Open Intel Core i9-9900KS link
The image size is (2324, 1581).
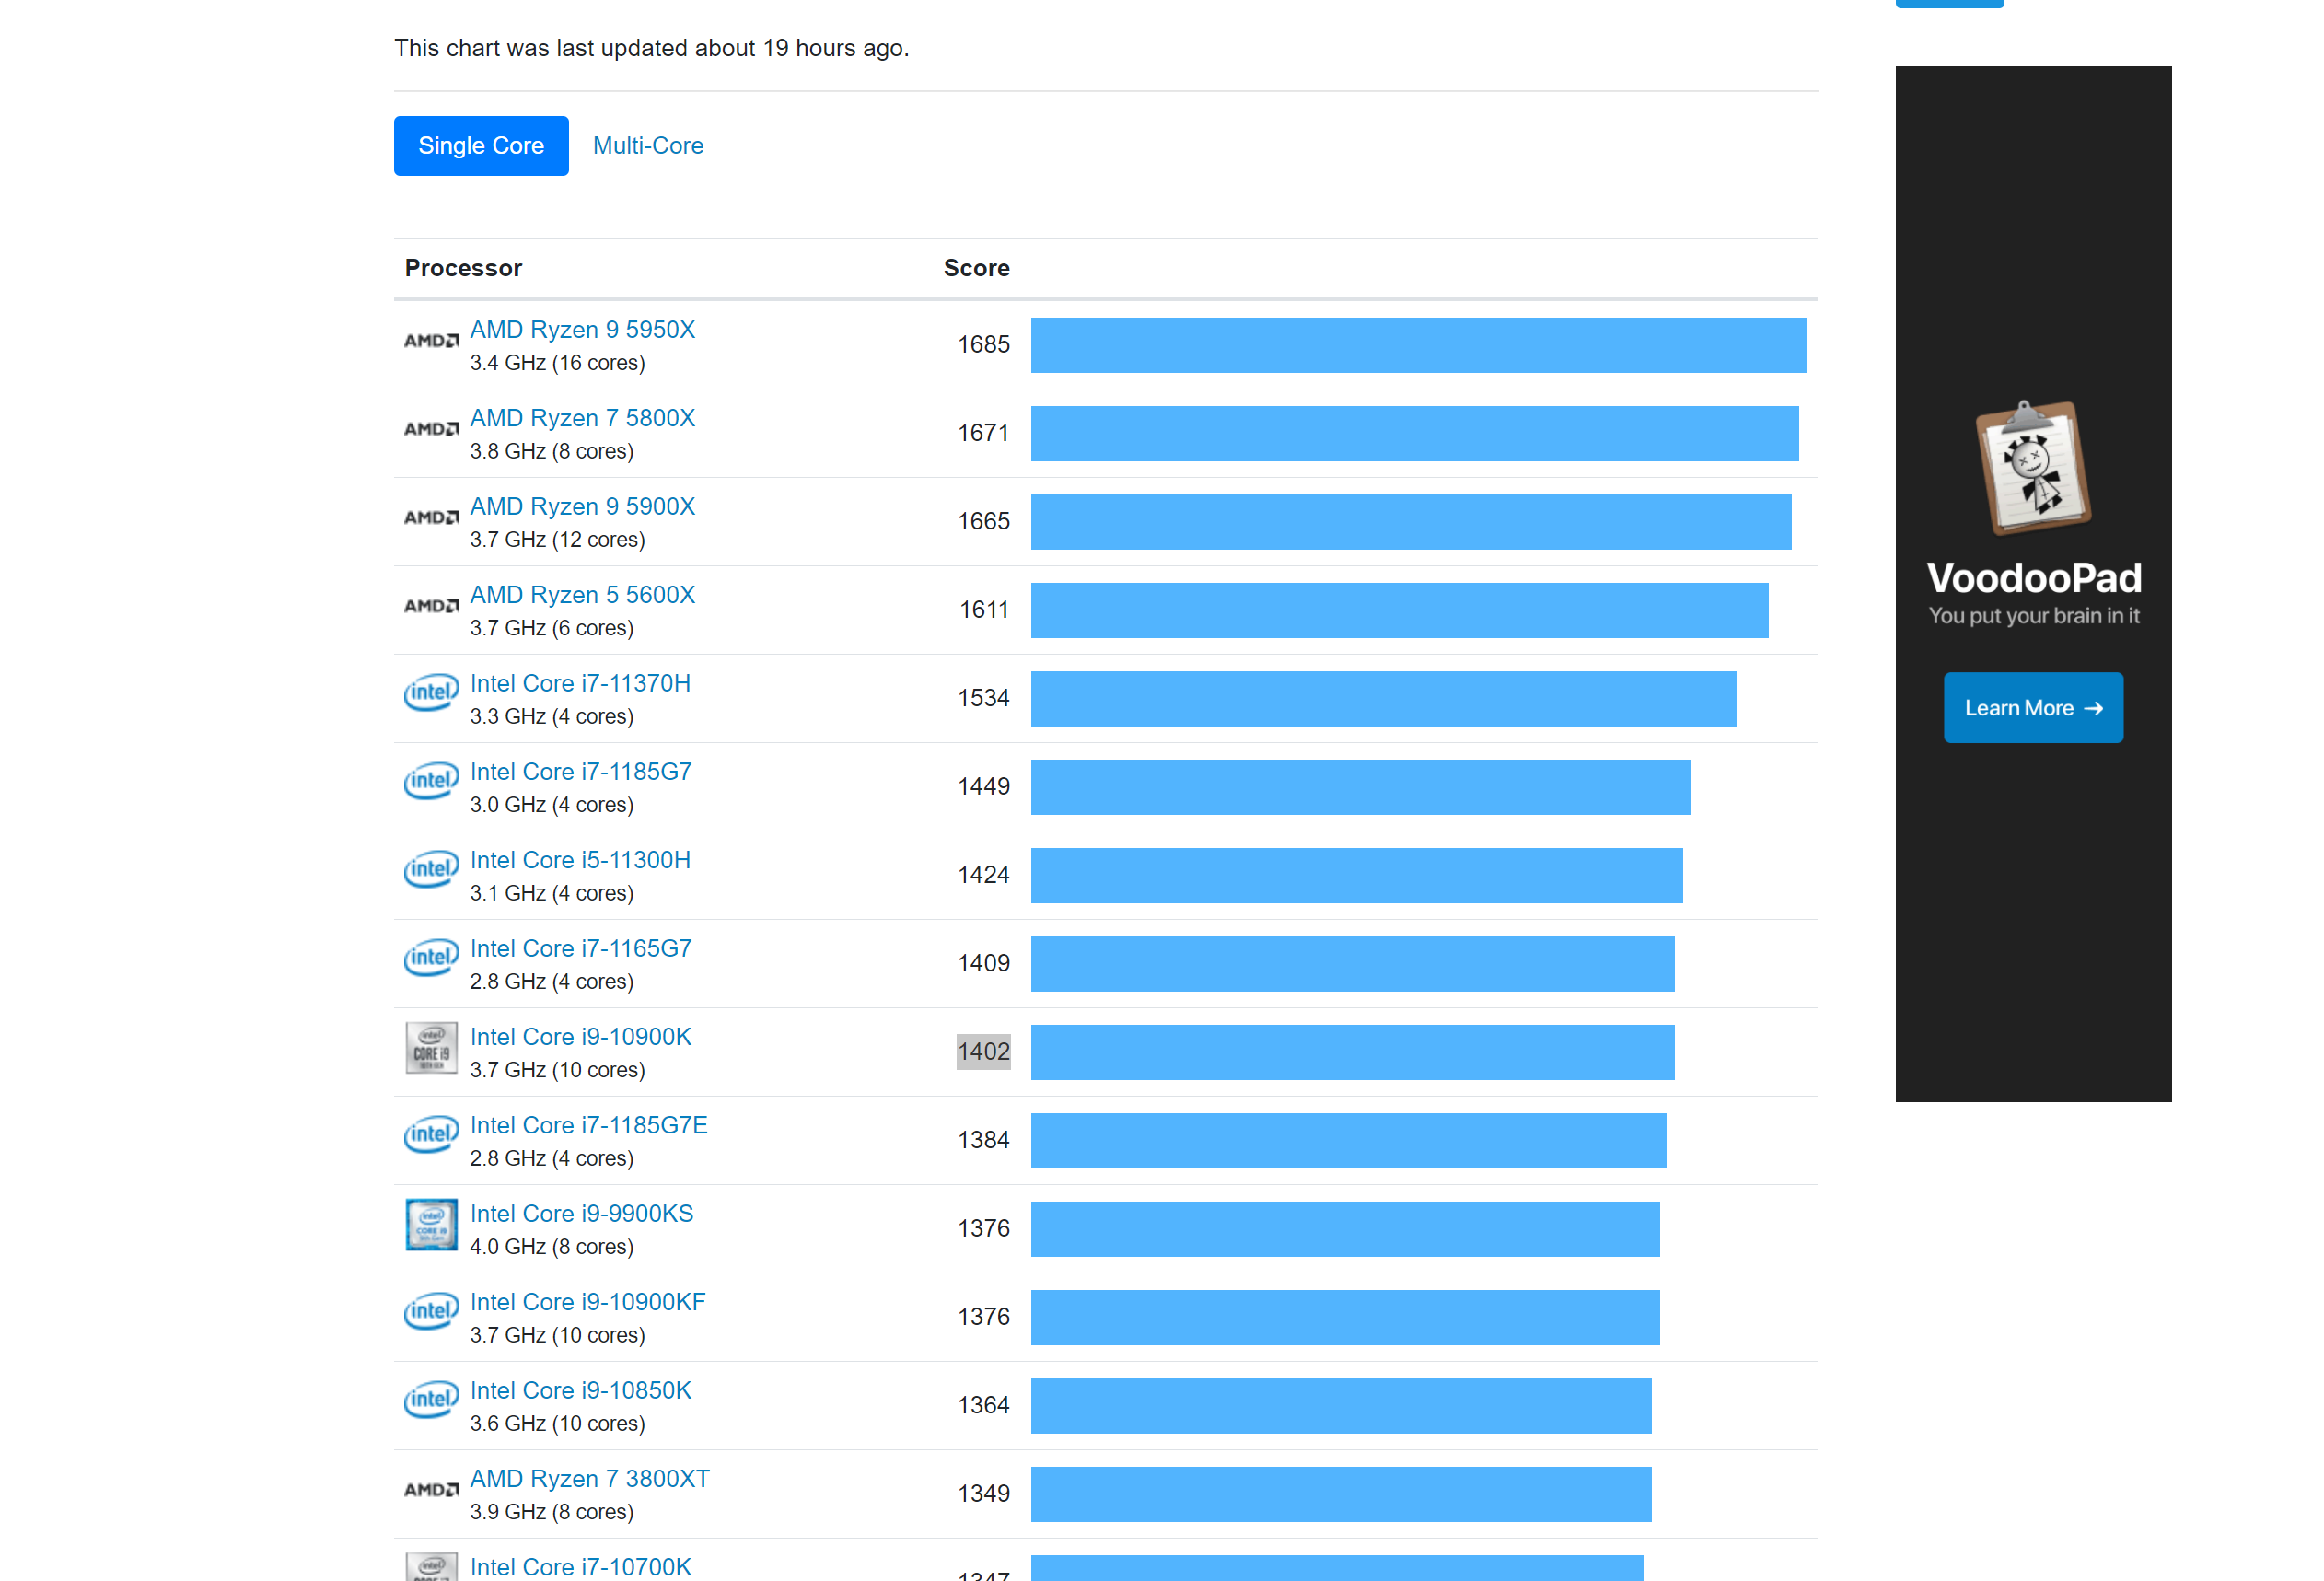pyautogui.click(x=582, y=1214)
